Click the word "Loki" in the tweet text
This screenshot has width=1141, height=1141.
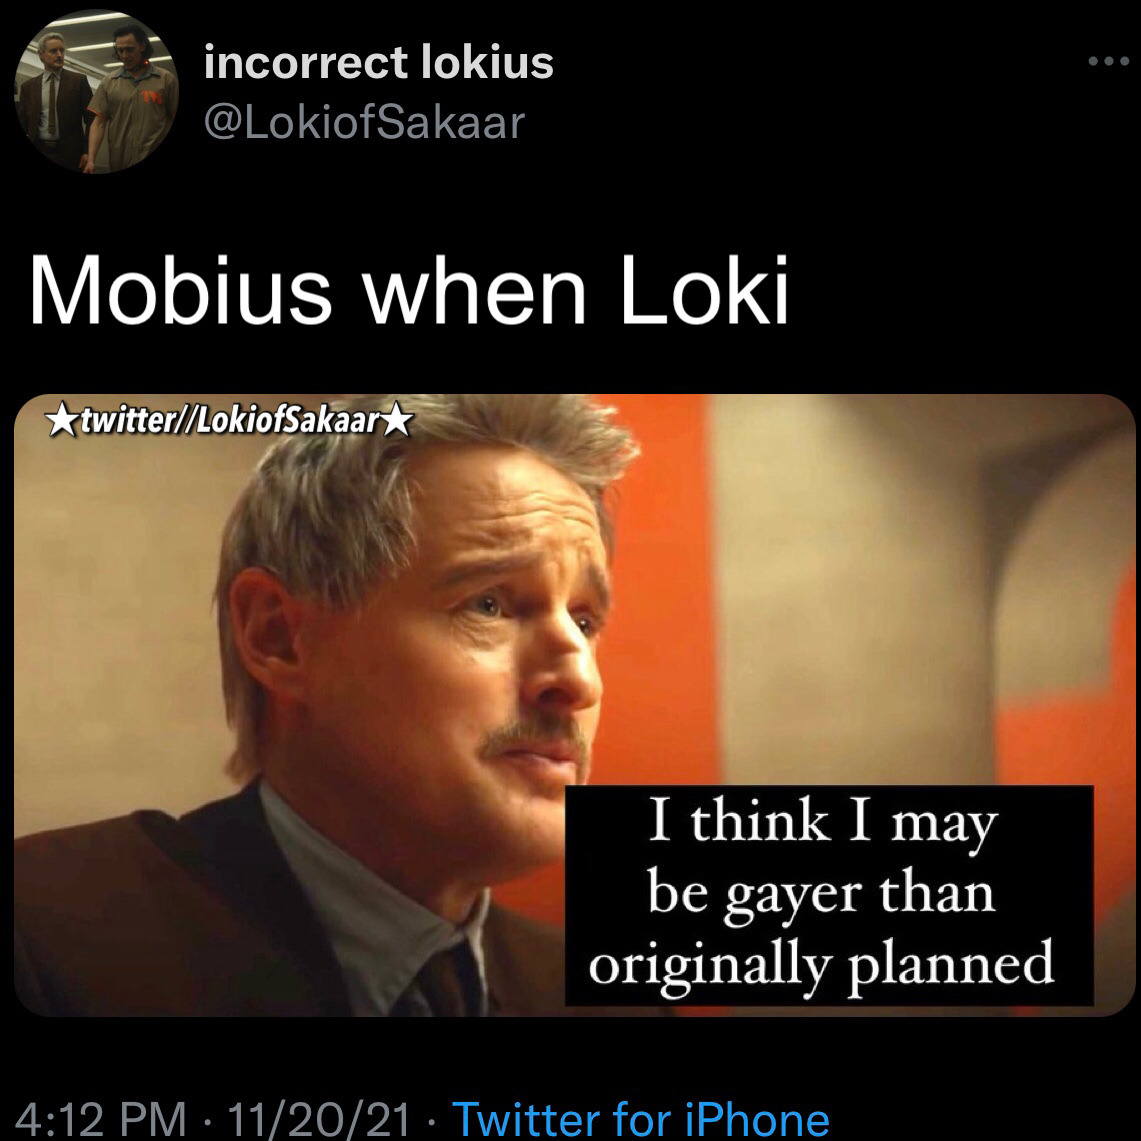click(704, 290)
